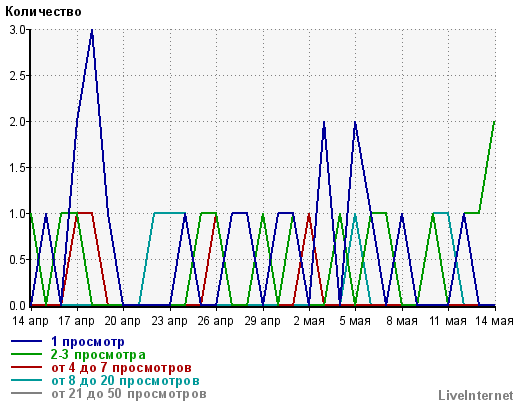Select 'от 21 до 50 просмотров' legend entry
Image resolution: width=520 pixels, height=405 pixels.
129,394
